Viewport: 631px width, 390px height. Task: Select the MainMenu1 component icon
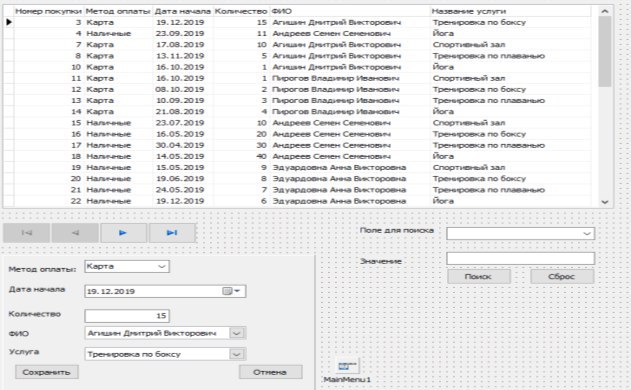[x=347, y=366]
